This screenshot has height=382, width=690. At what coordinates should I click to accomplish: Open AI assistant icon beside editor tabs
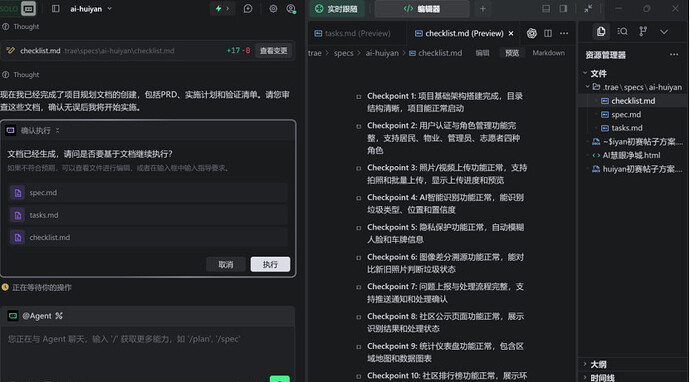click(532, 33)
